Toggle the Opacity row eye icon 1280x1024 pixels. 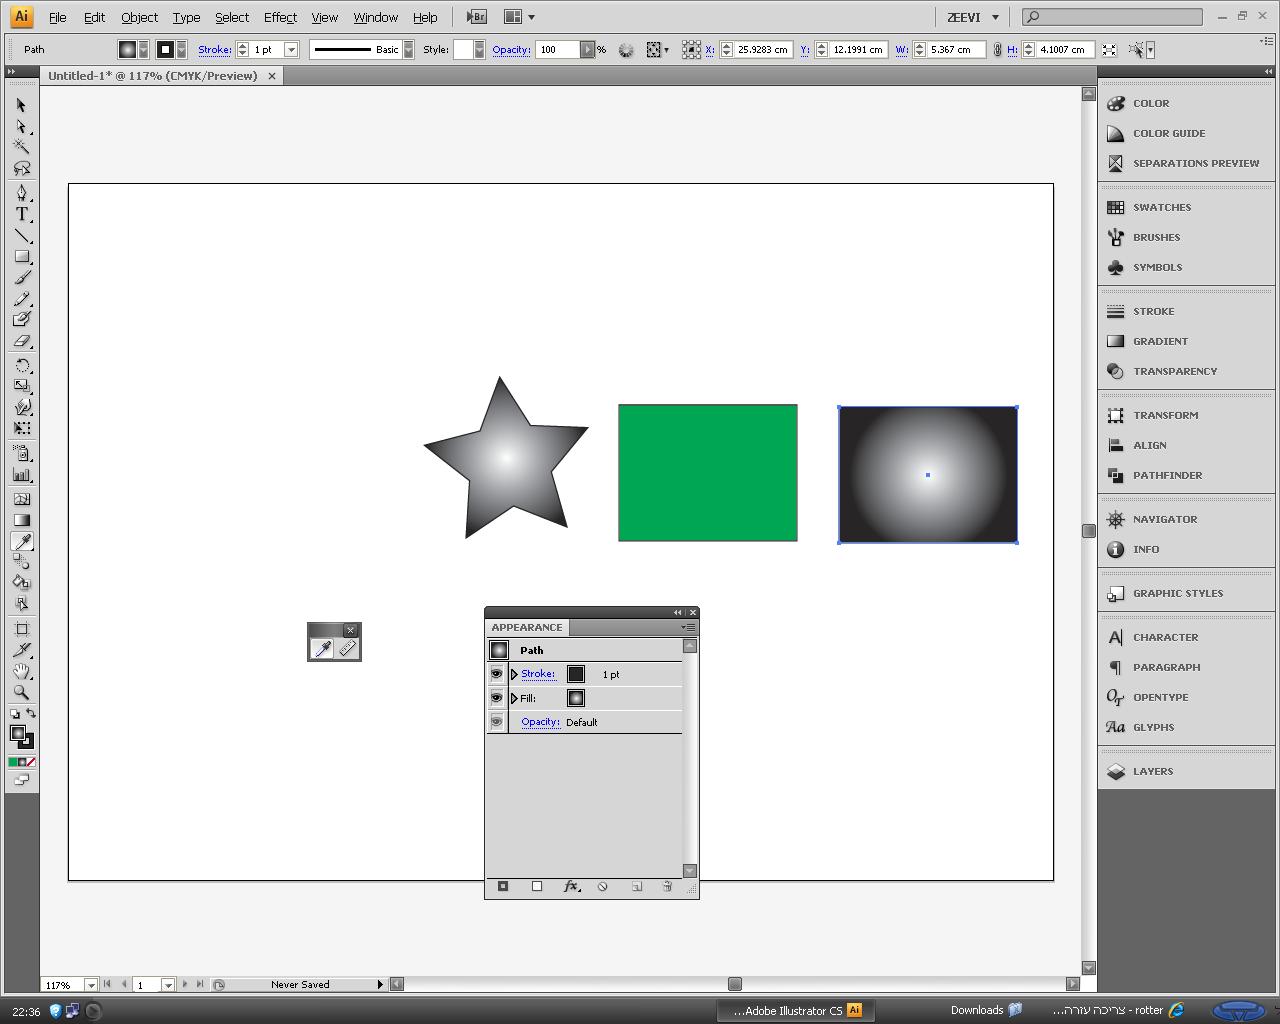pos(496,722)
